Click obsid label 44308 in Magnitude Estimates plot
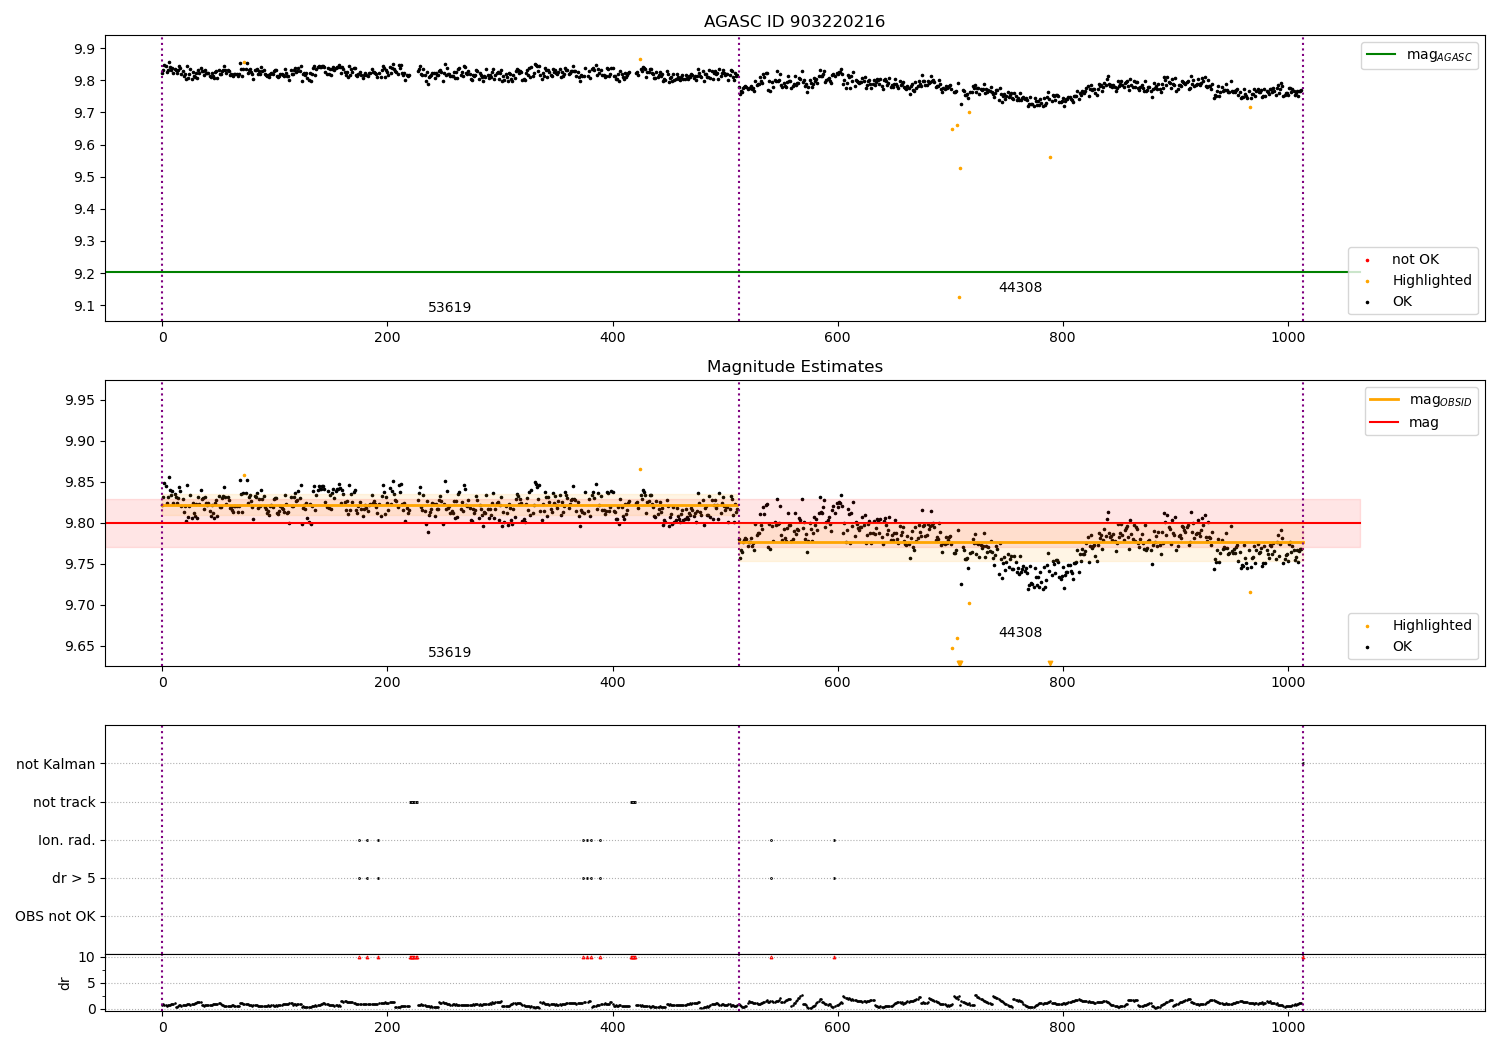1500x1050 pixels. pyautogui.click(x=1020, y=633)
